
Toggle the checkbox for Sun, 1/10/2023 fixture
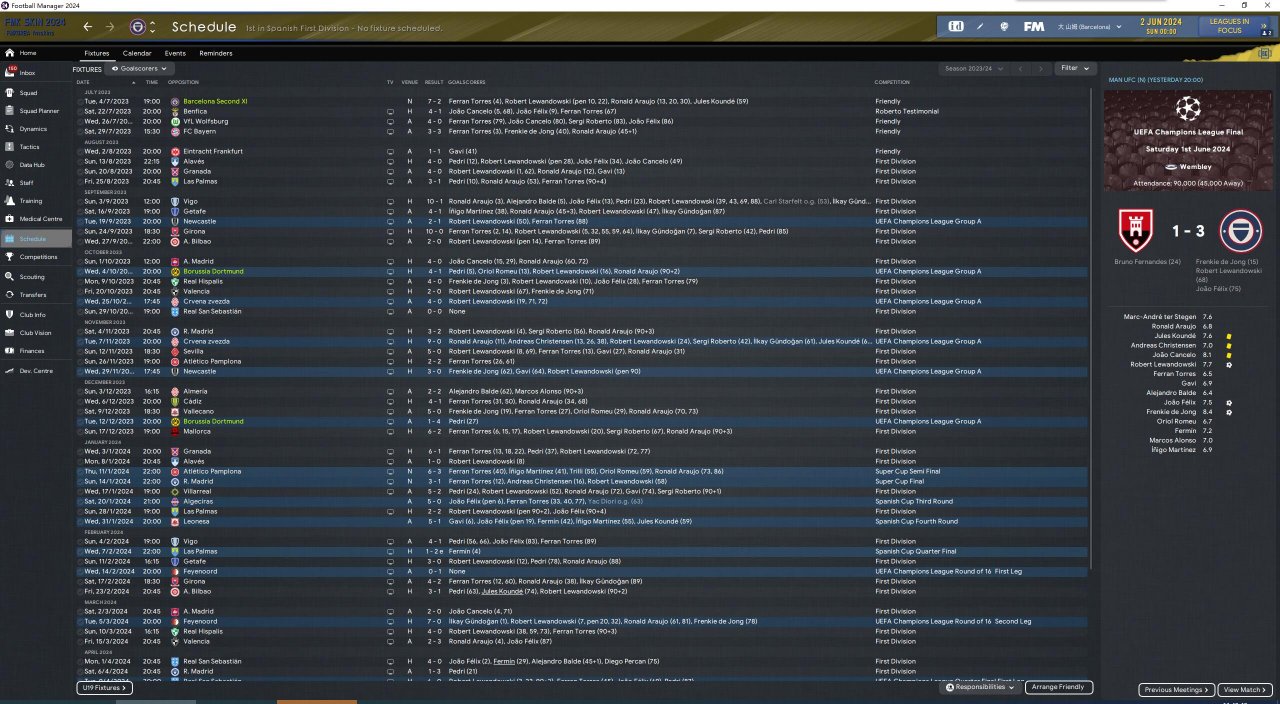(80, 261)
